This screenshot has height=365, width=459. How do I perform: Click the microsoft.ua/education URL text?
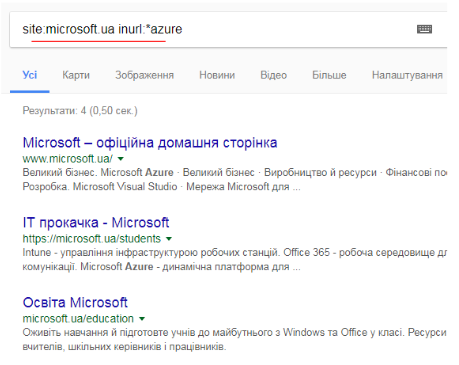click(78, 319)
